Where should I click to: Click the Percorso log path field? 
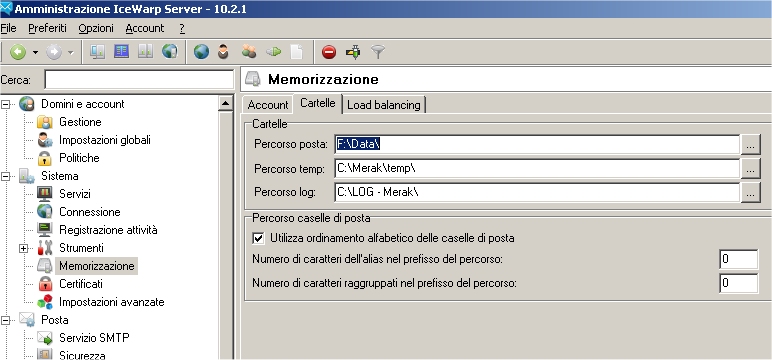(537, 193)
